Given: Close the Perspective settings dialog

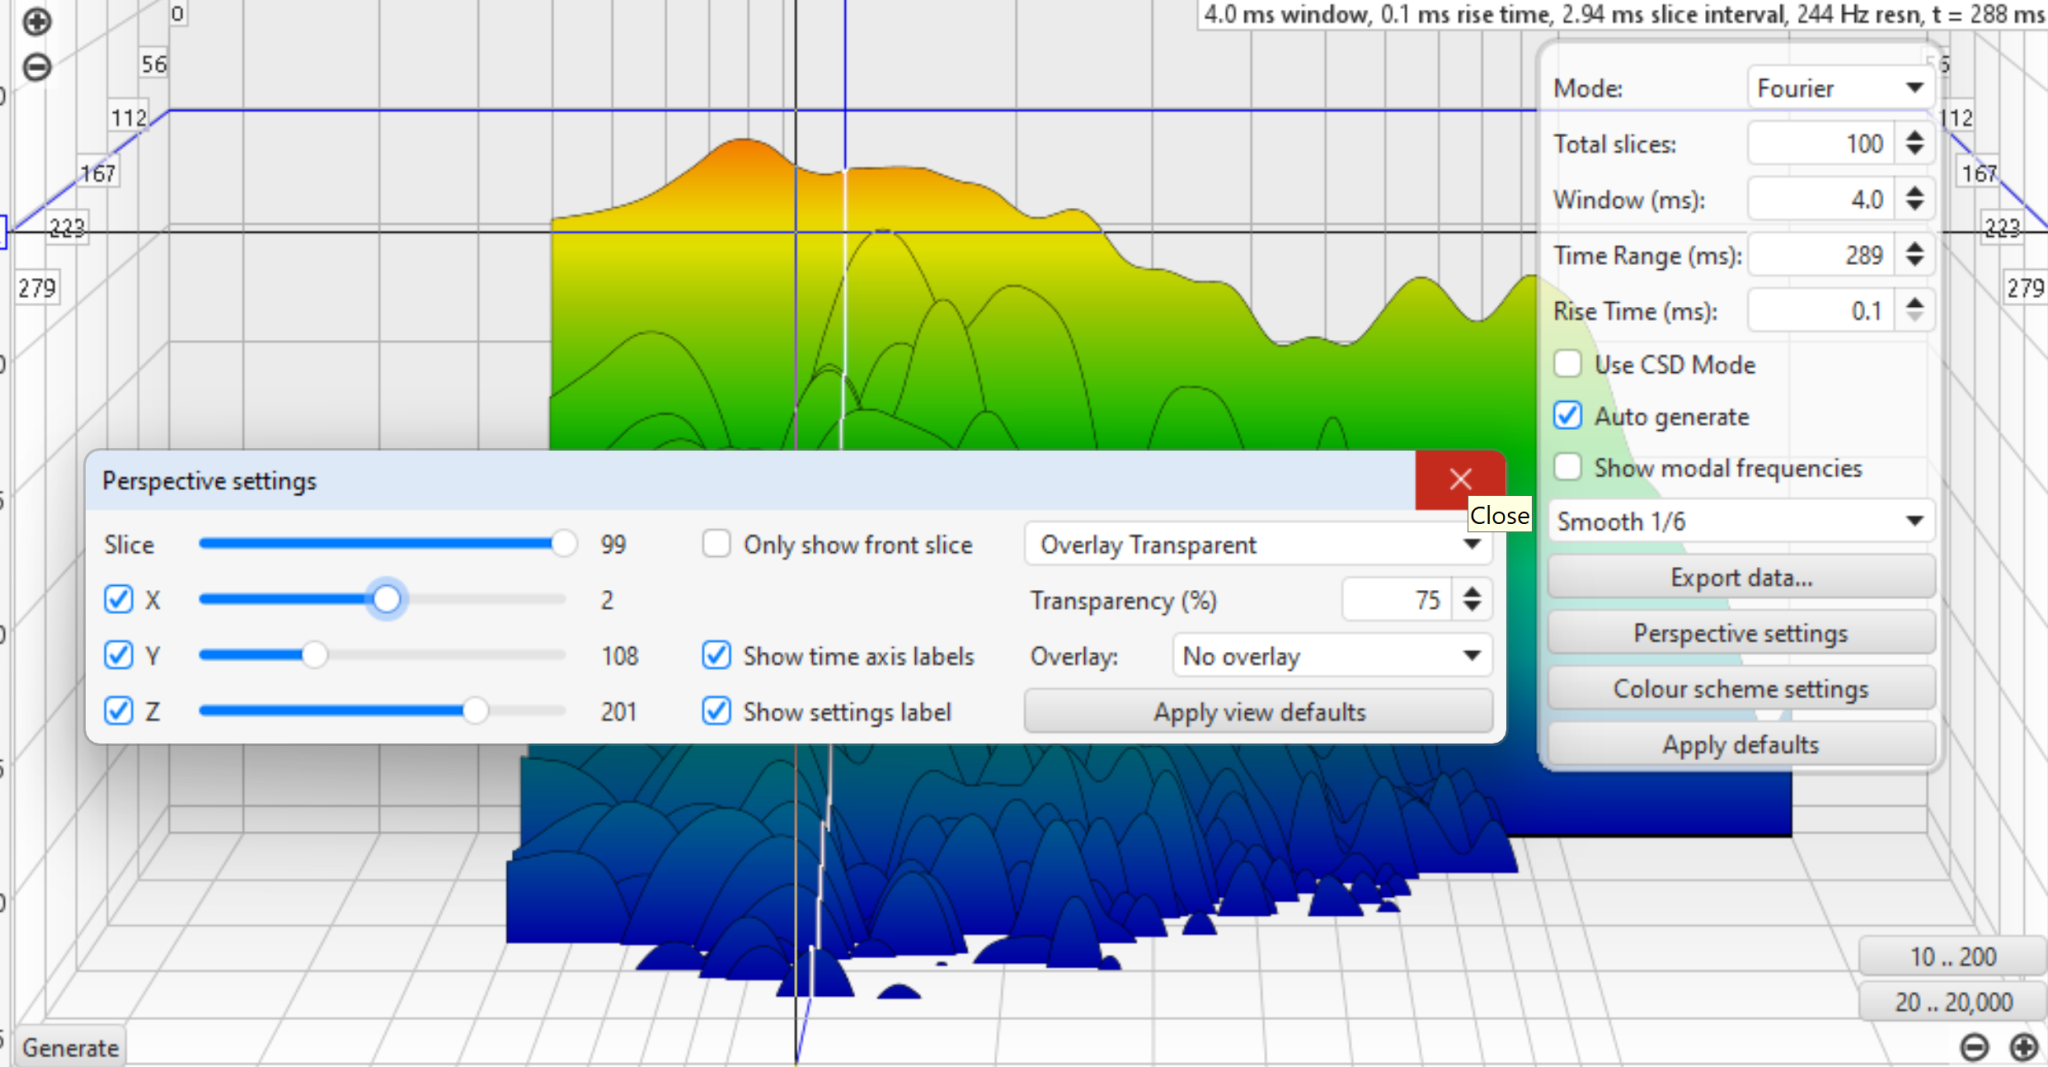Looking at the screenshot, I should (1460, 480).
